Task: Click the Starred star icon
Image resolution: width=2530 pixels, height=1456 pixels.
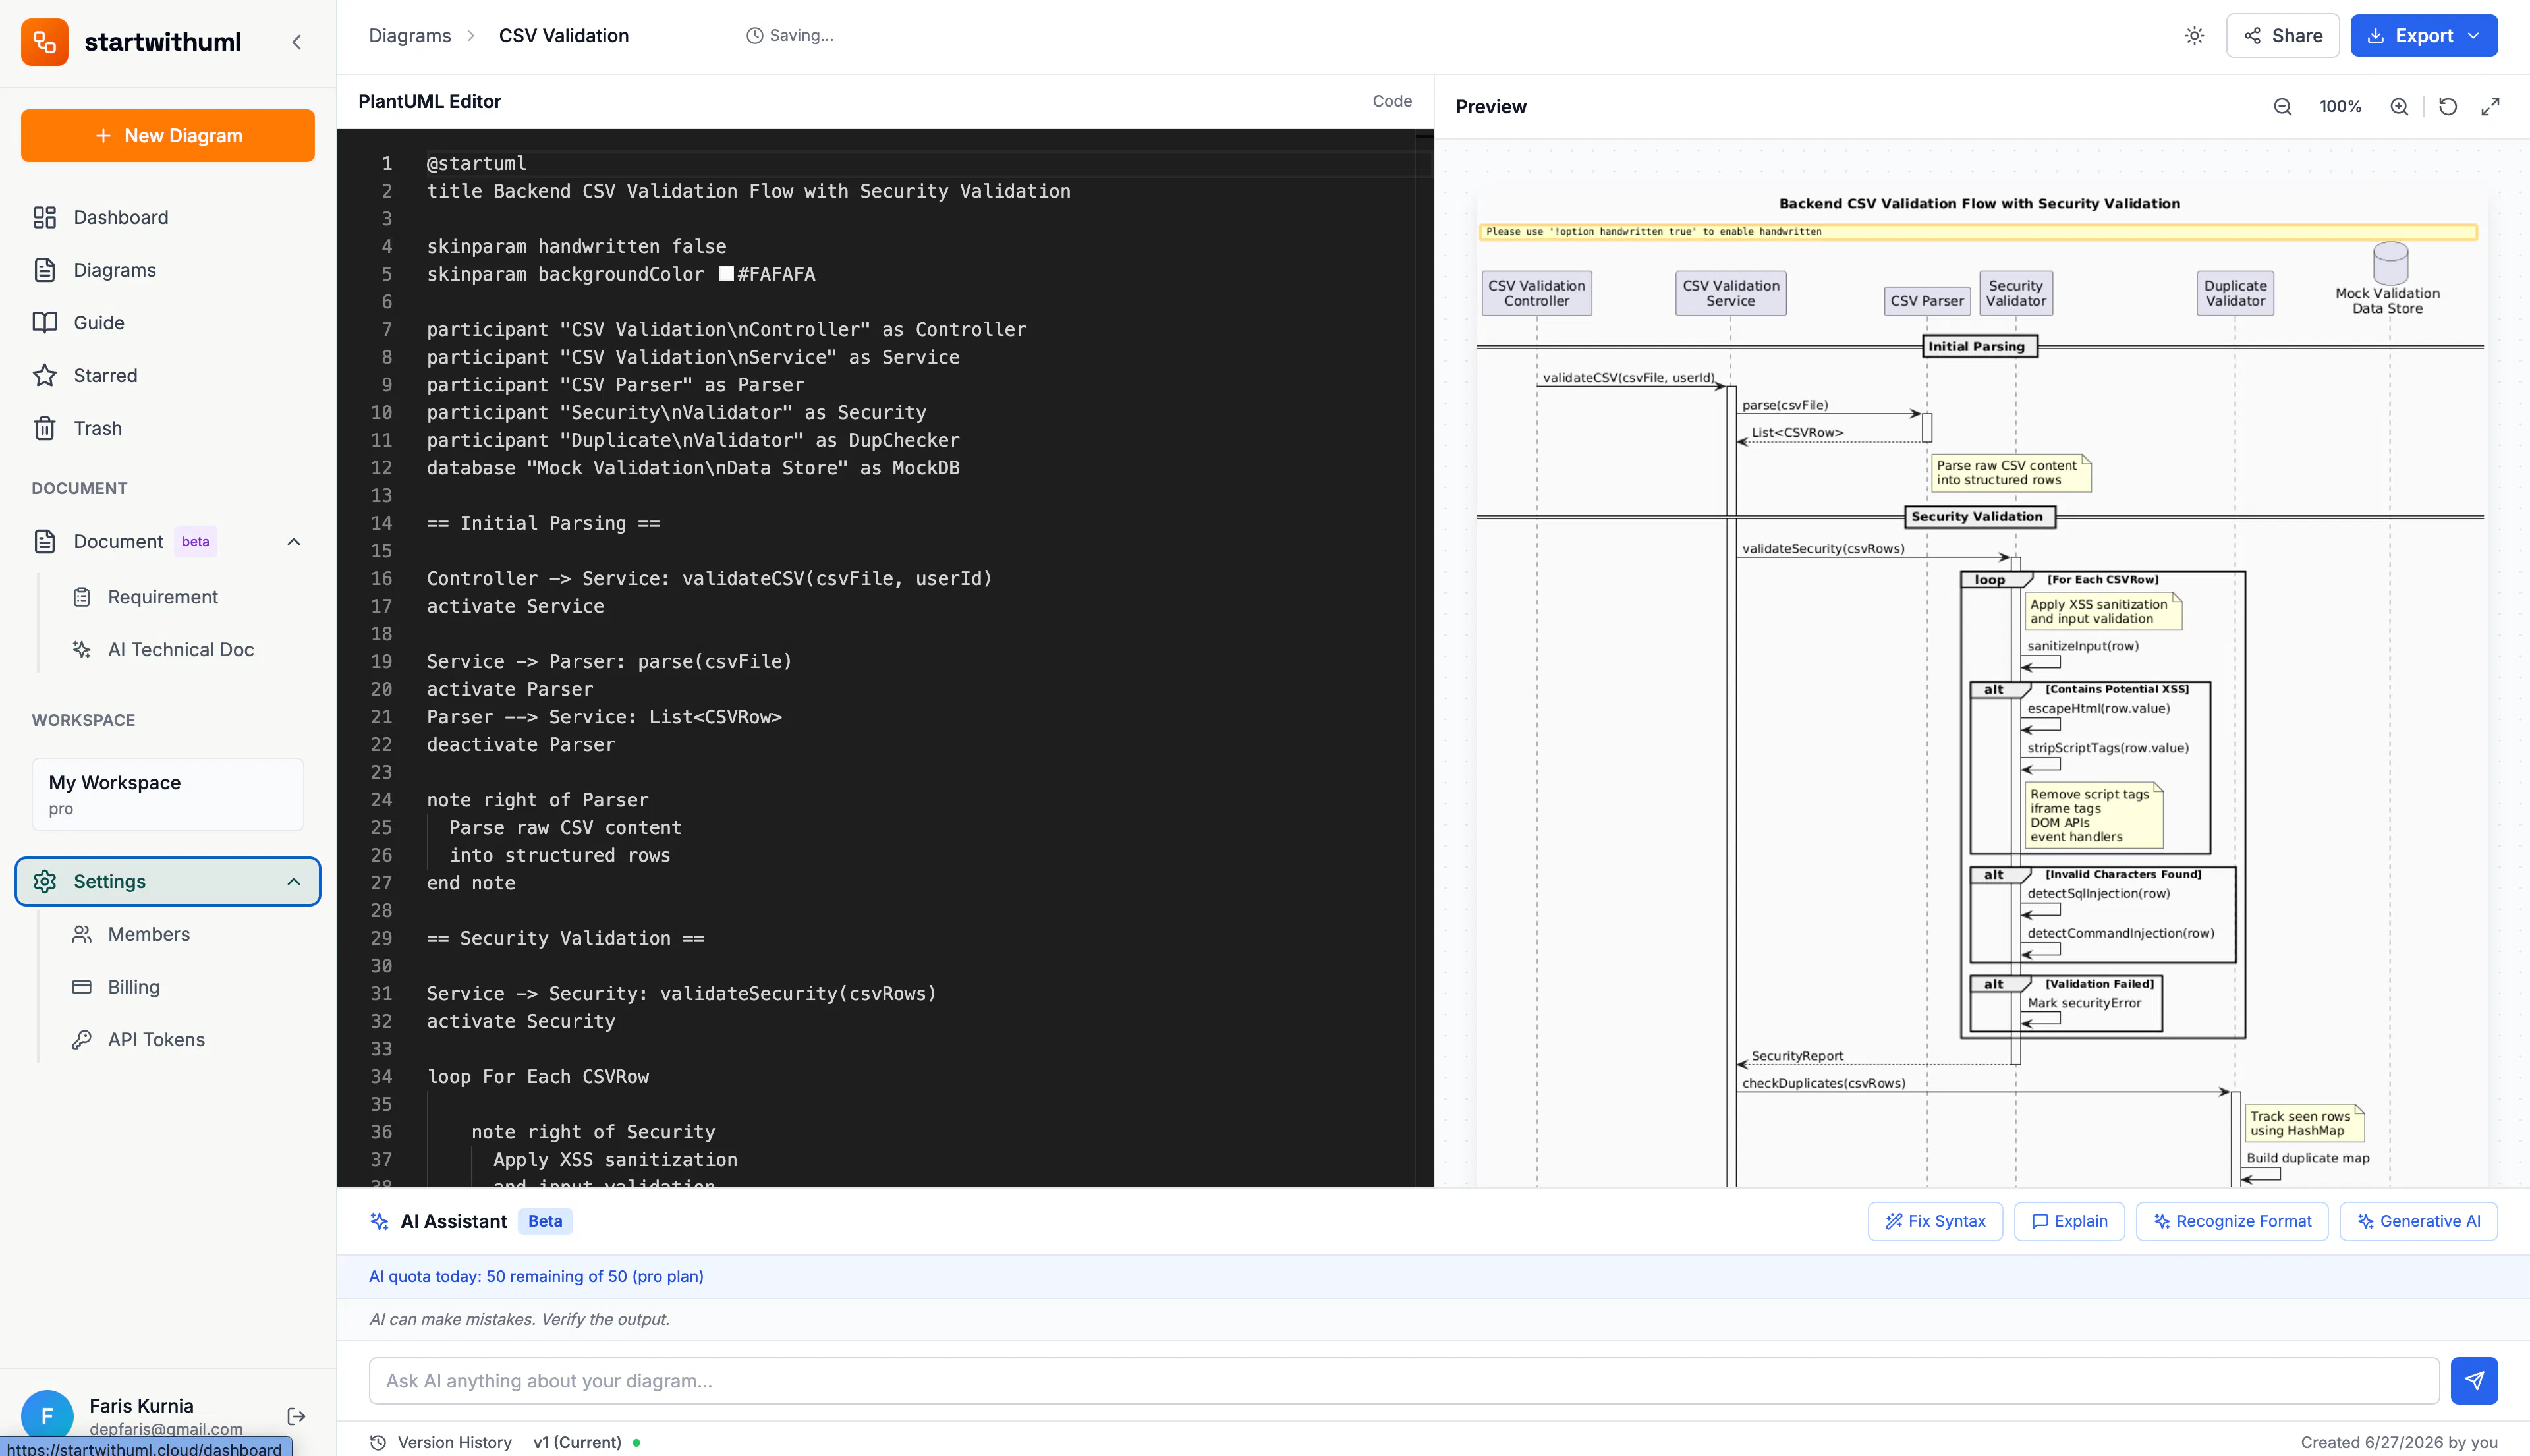Action: [45, 375]
